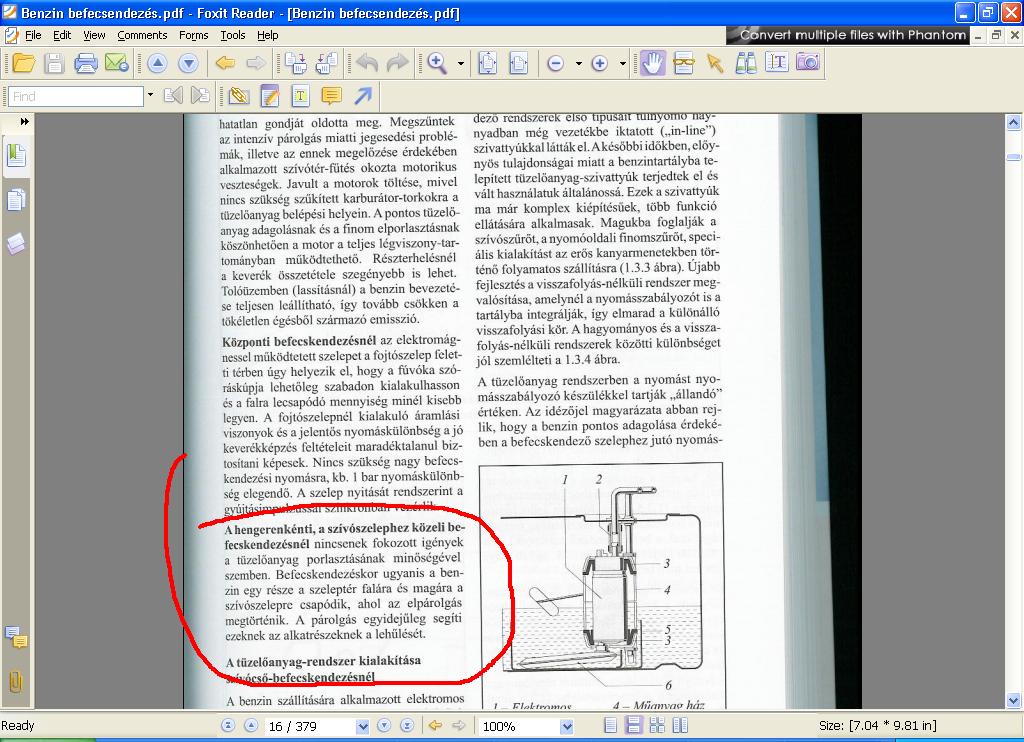Open the Comments side panel icon
Image resolution: width=1024 pixels, height=742 pixels.
tap(16, 637)
